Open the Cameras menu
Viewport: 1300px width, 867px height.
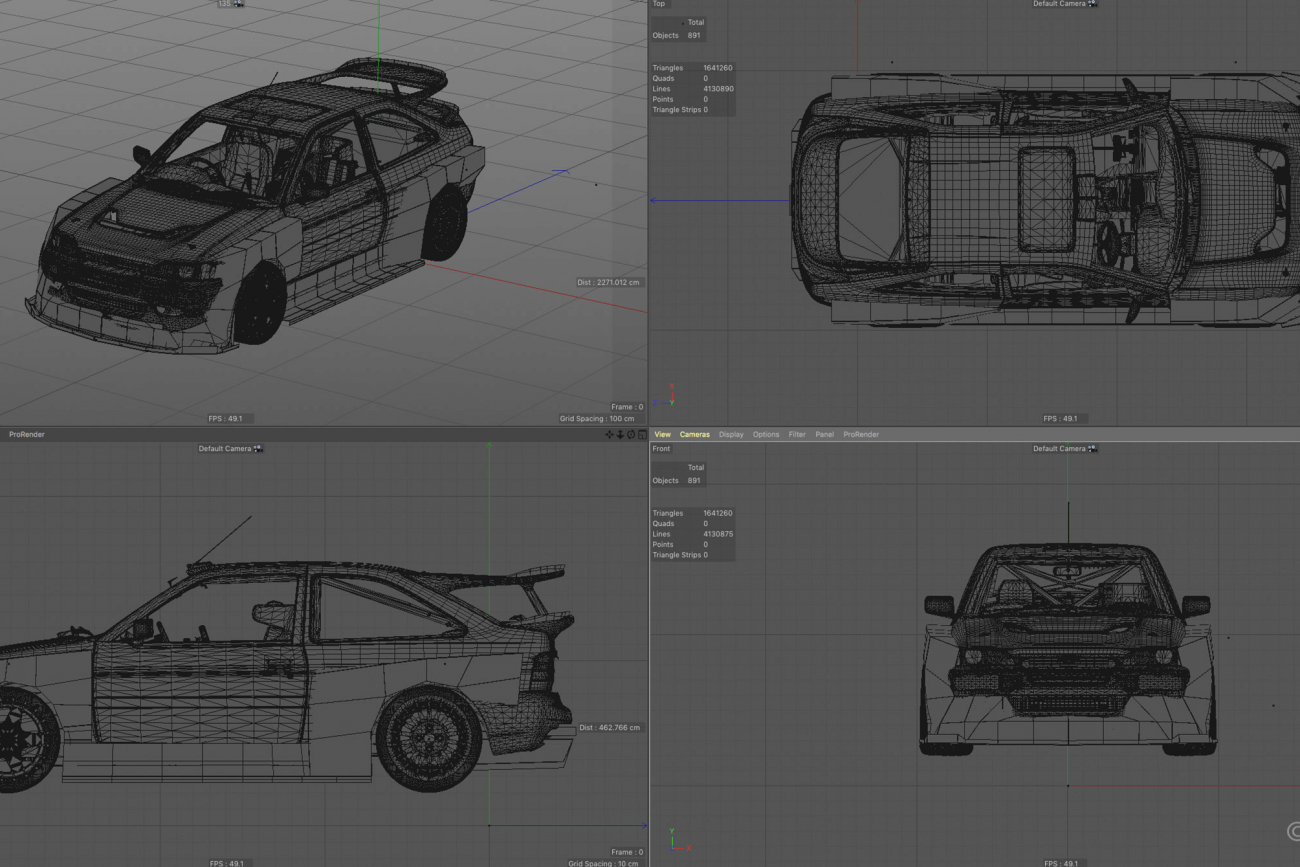694,435
